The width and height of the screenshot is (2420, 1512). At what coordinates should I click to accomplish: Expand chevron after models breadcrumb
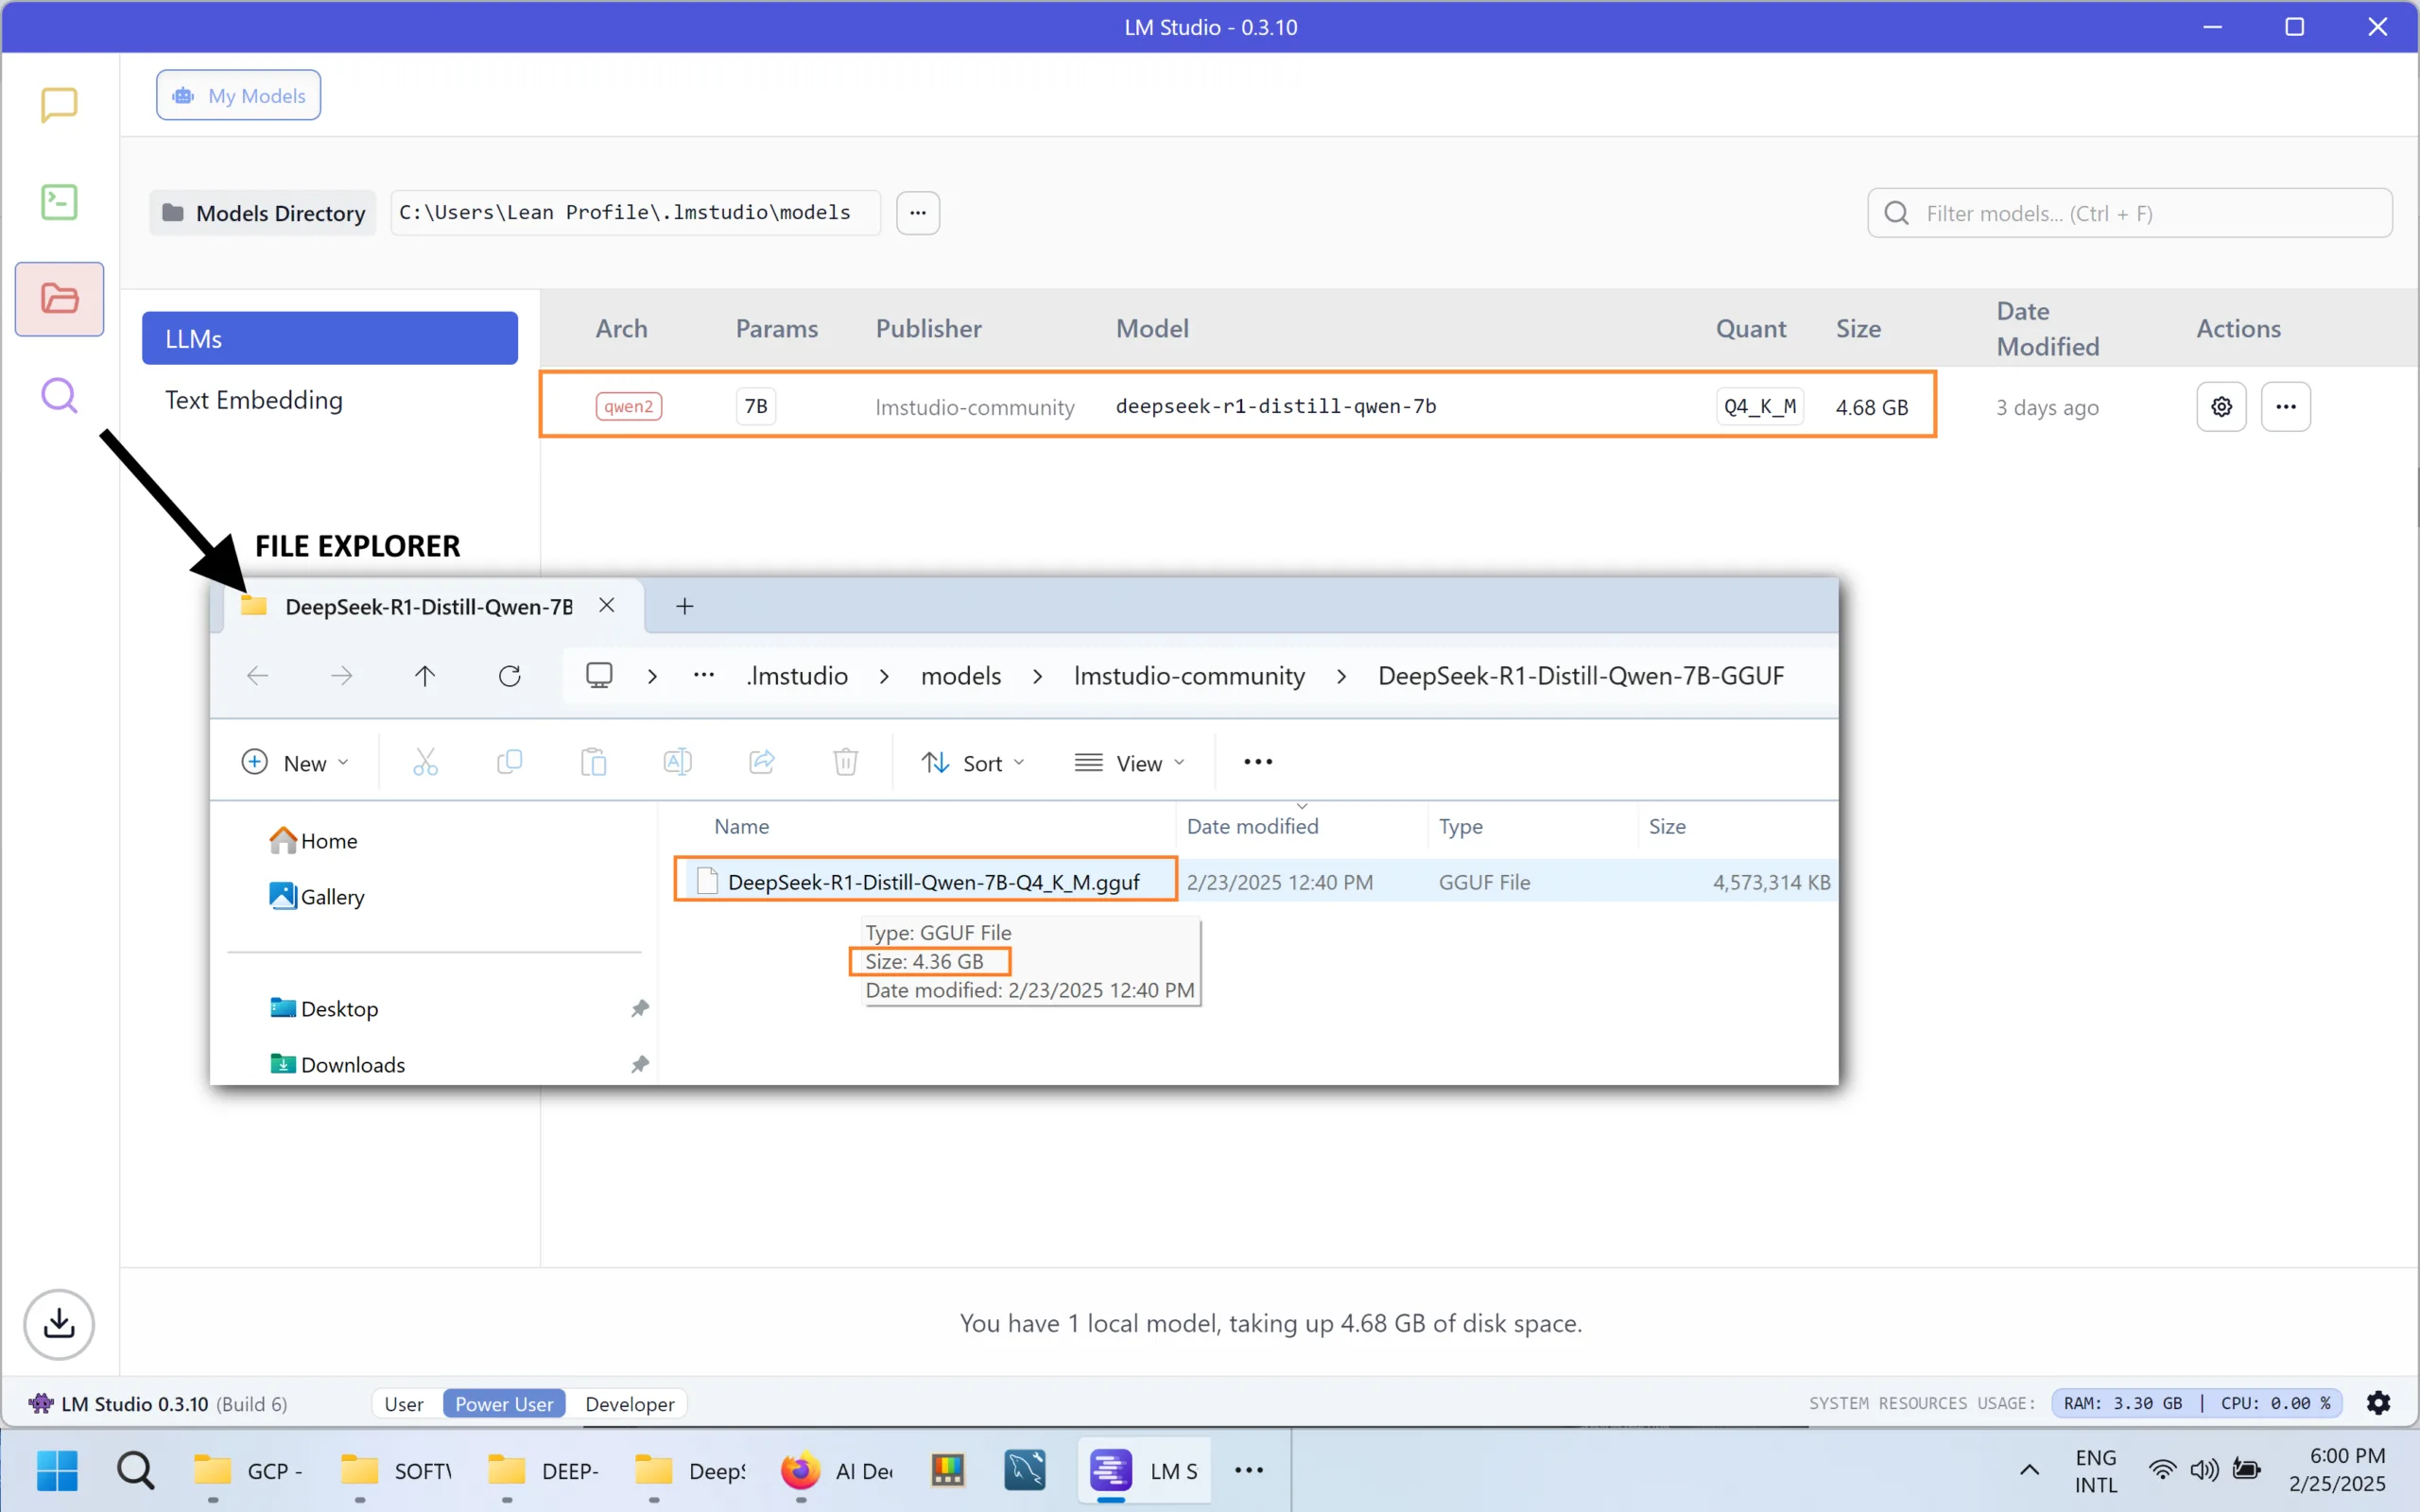point(1038,677)
